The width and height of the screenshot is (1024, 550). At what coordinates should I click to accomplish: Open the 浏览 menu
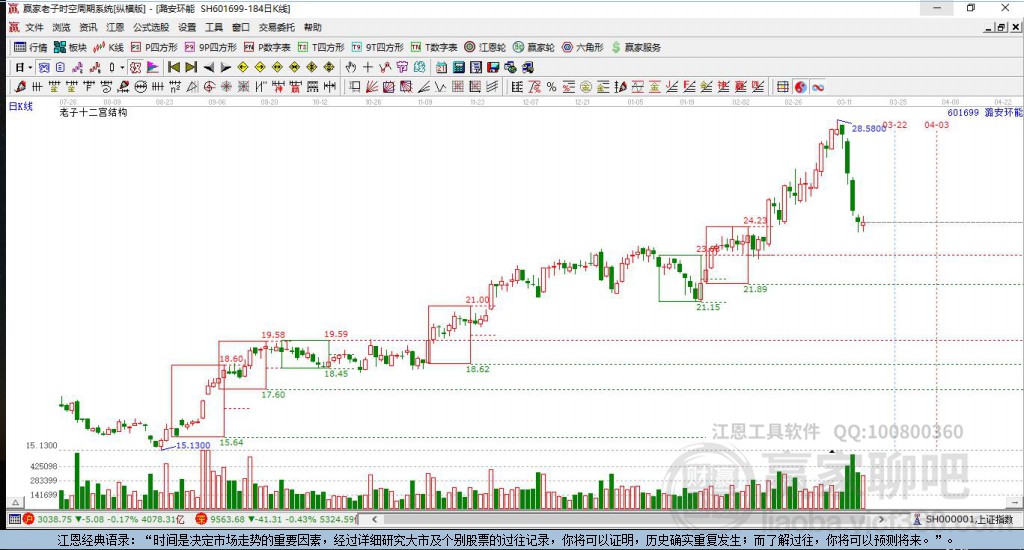61,27
